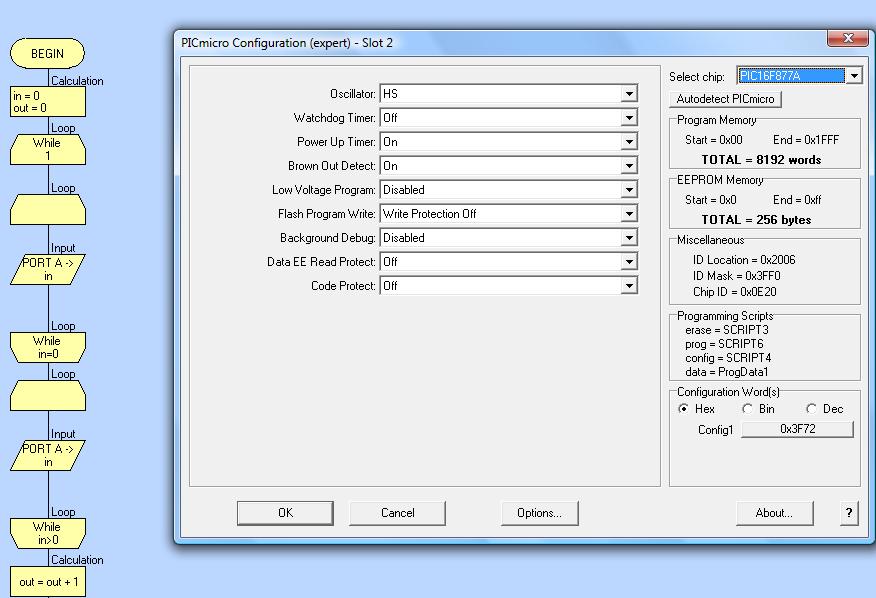
Task: Click the 'TOTAL = 256 bytes' text
Action: (756, 220)
